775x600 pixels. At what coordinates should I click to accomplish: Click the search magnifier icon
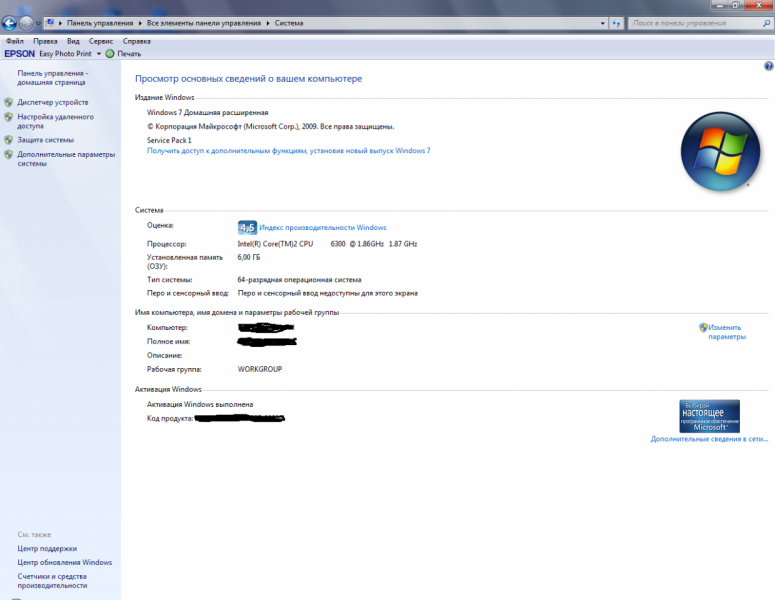click(767, 23)
